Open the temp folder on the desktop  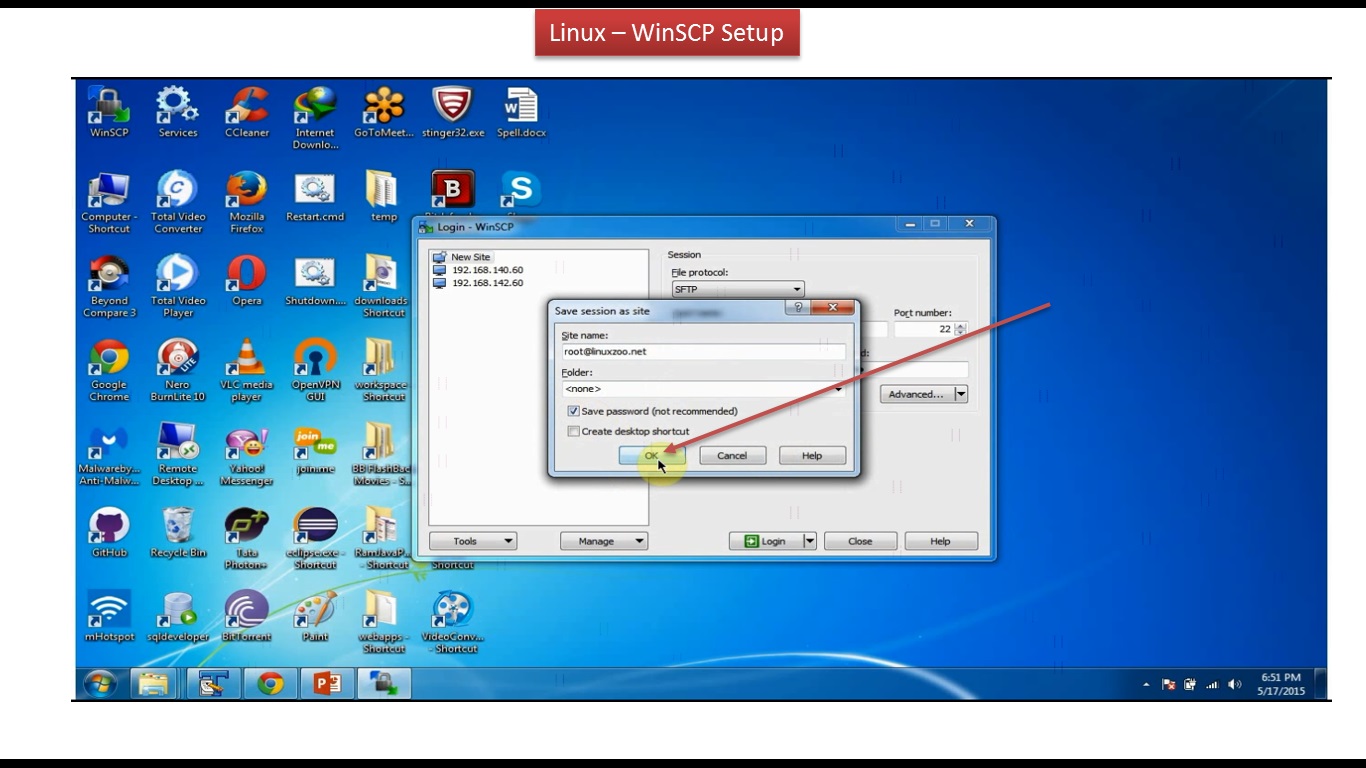[384, 196]
